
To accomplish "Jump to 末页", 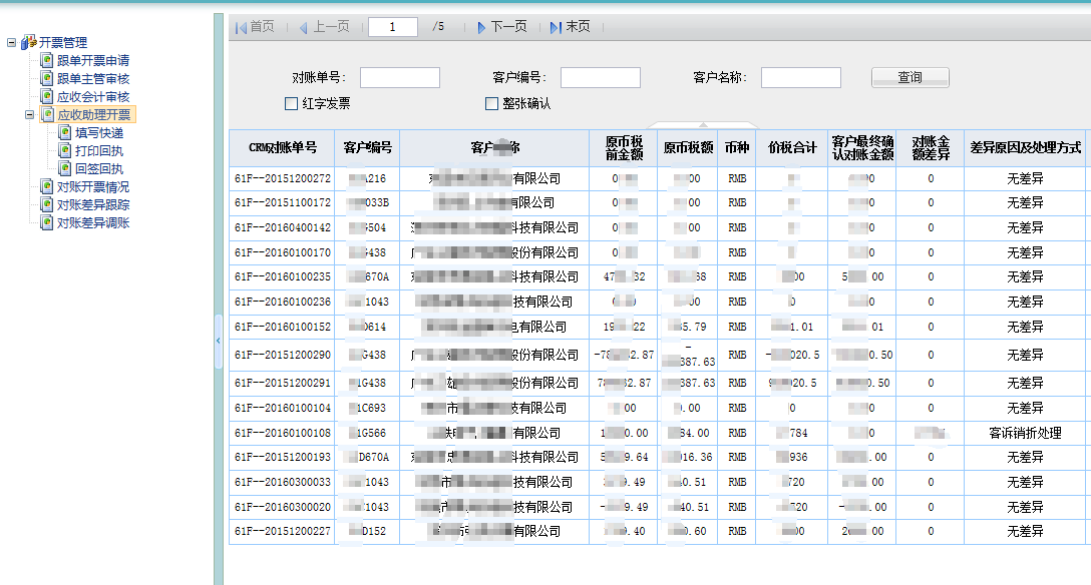I will coord(578,26).
